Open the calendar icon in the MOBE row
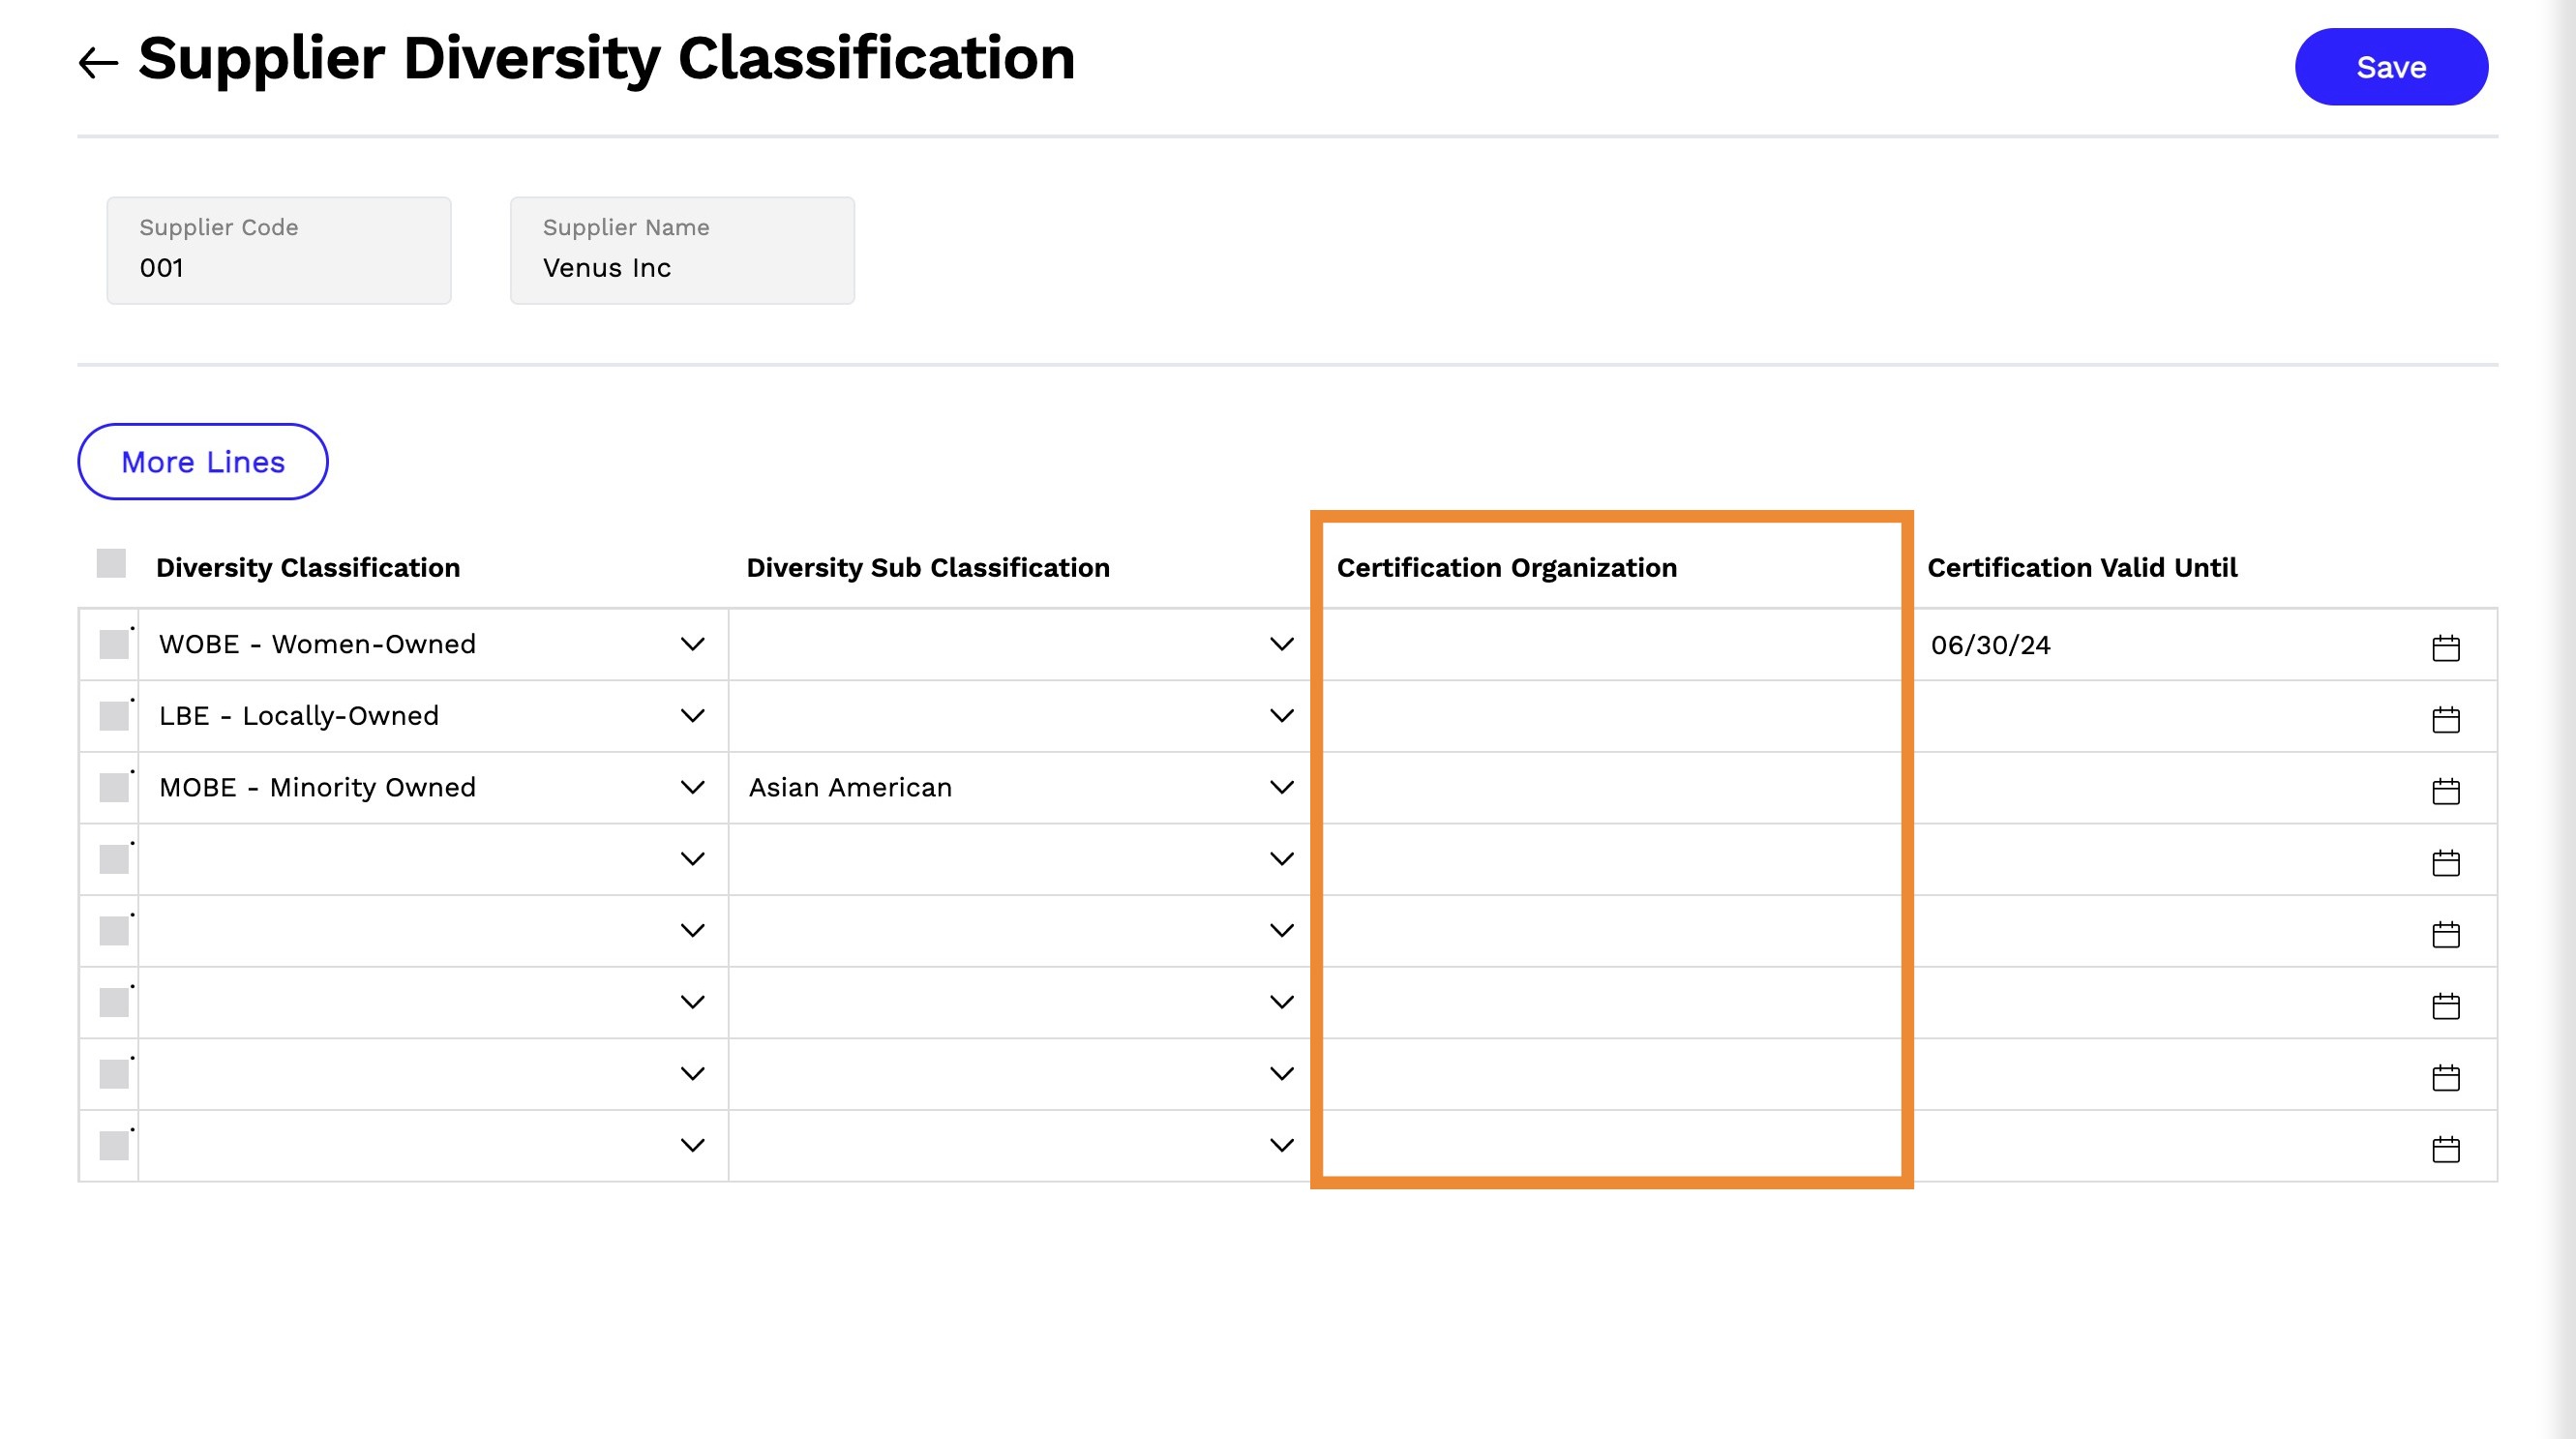 coord(2445,791)
